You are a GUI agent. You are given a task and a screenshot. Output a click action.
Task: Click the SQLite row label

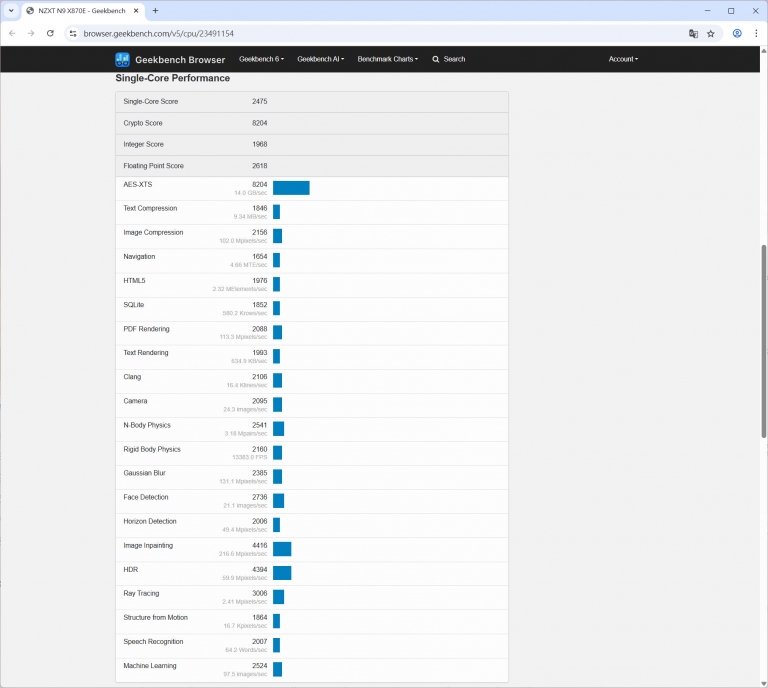point(133,305)
